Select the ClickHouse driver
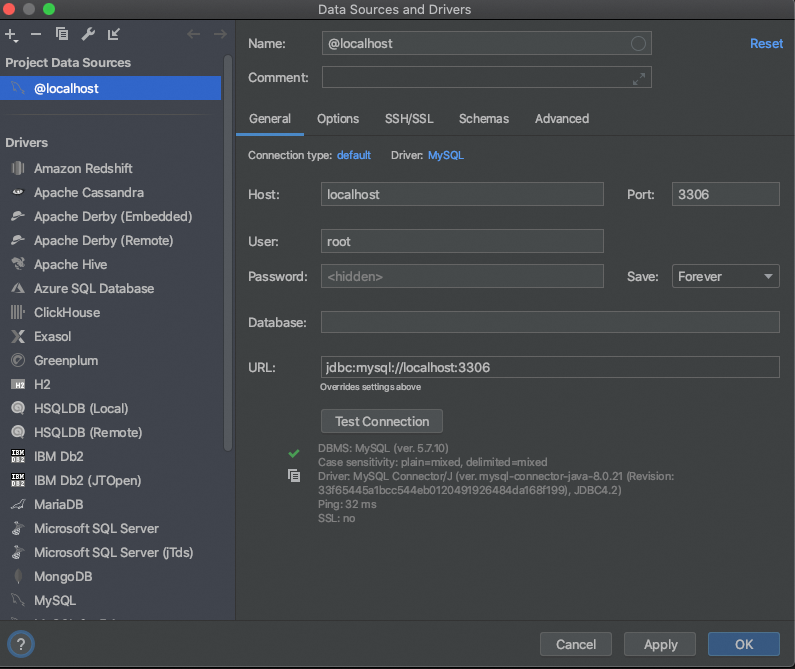Image resolution: width=795 pixels, height=669 pixels. click(x=111, y=312)
